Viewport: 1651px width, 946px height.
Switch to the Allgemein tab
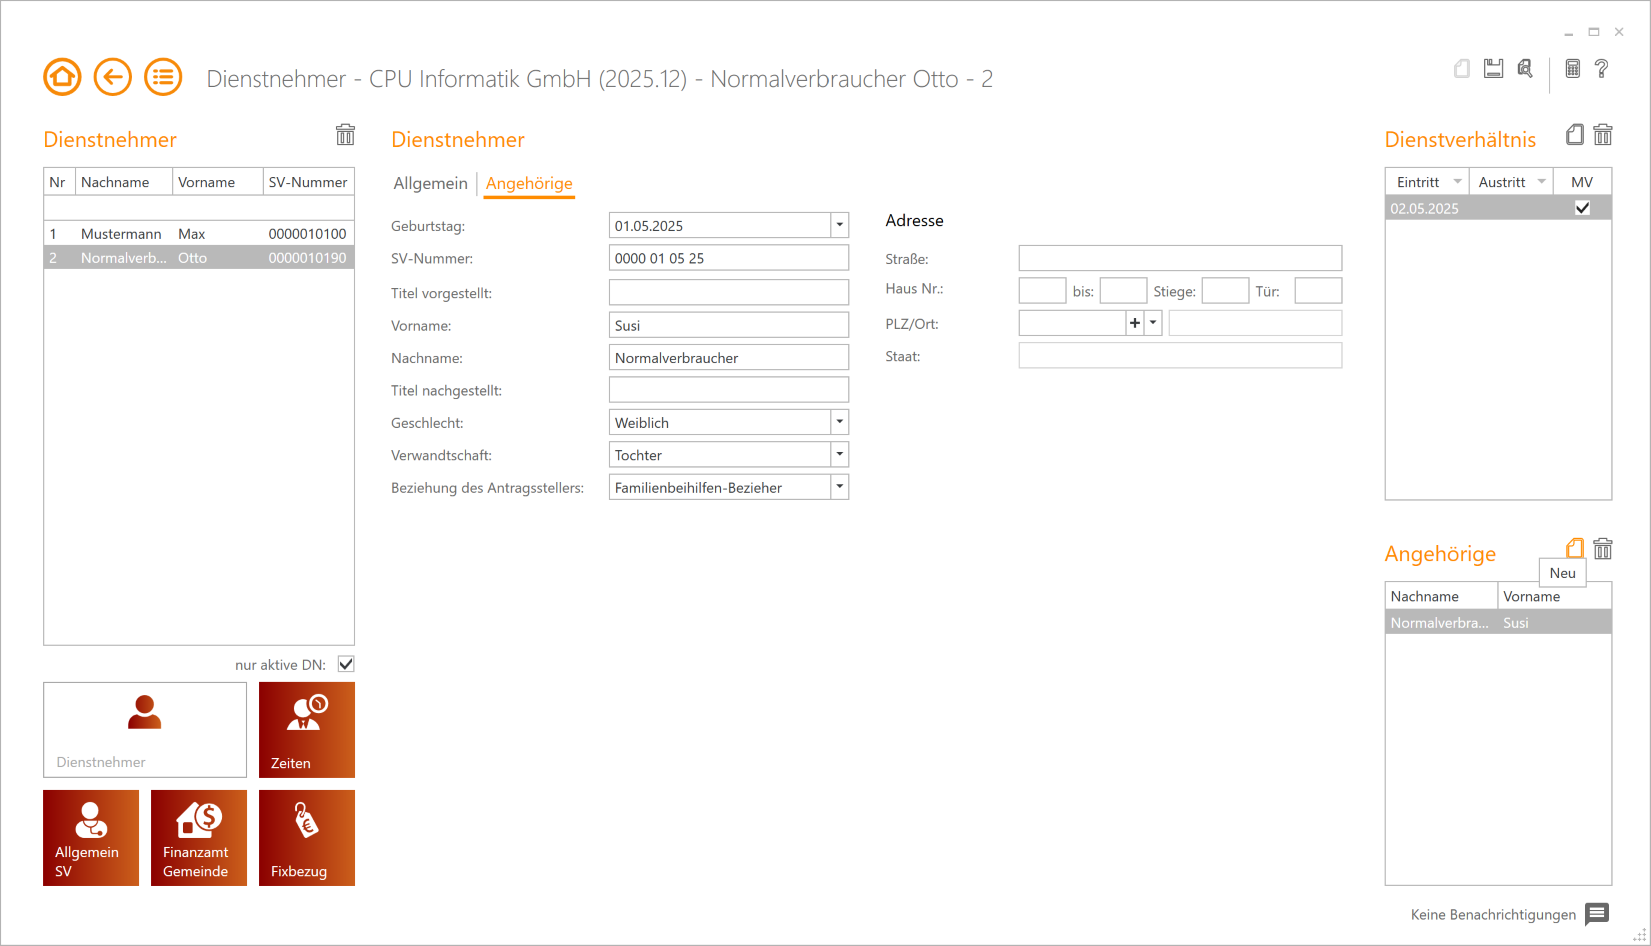click(x=430, y=183)
